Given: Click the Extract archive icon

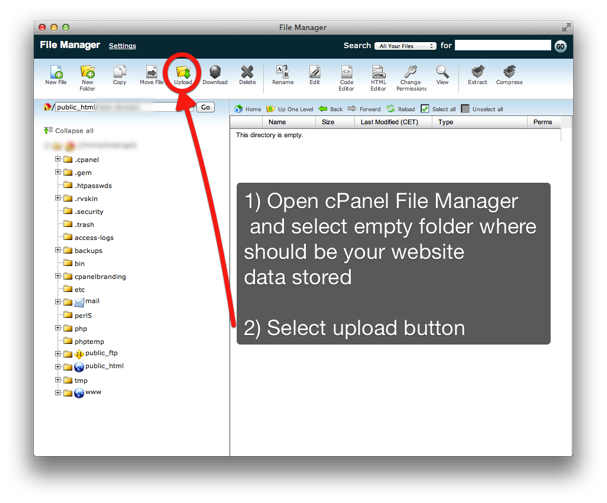Looking at the screenshot, I should [478, 72].
